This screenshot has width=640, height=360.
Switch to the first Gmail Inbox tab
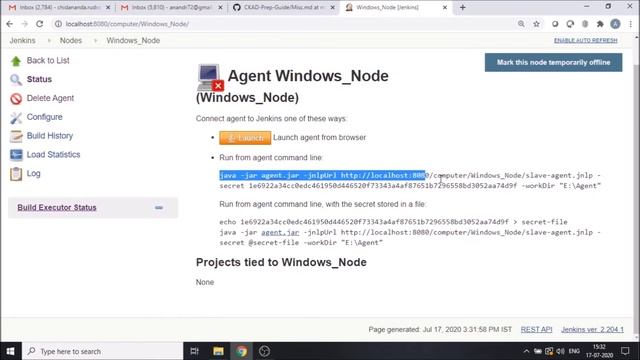(58, 7)
